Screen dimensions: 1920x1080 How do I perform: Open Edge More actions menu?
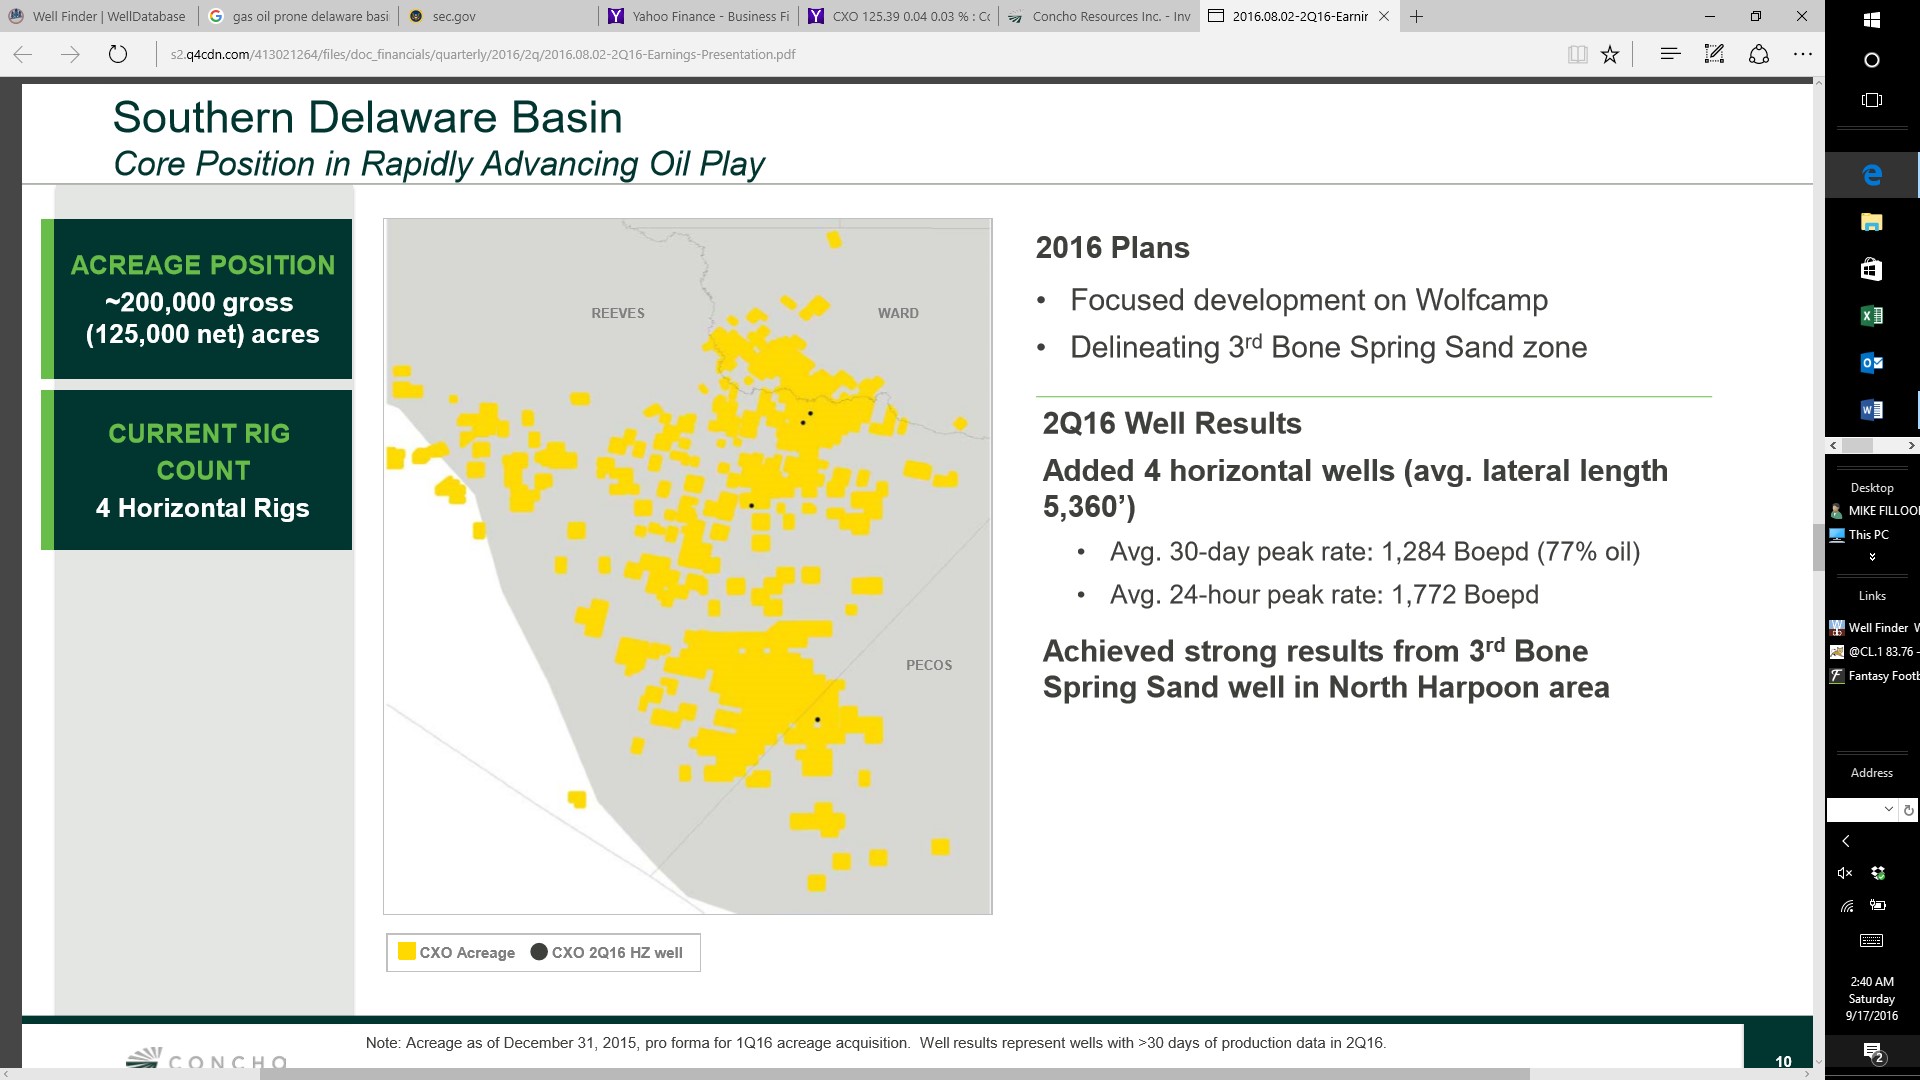tap(1803, 54)
